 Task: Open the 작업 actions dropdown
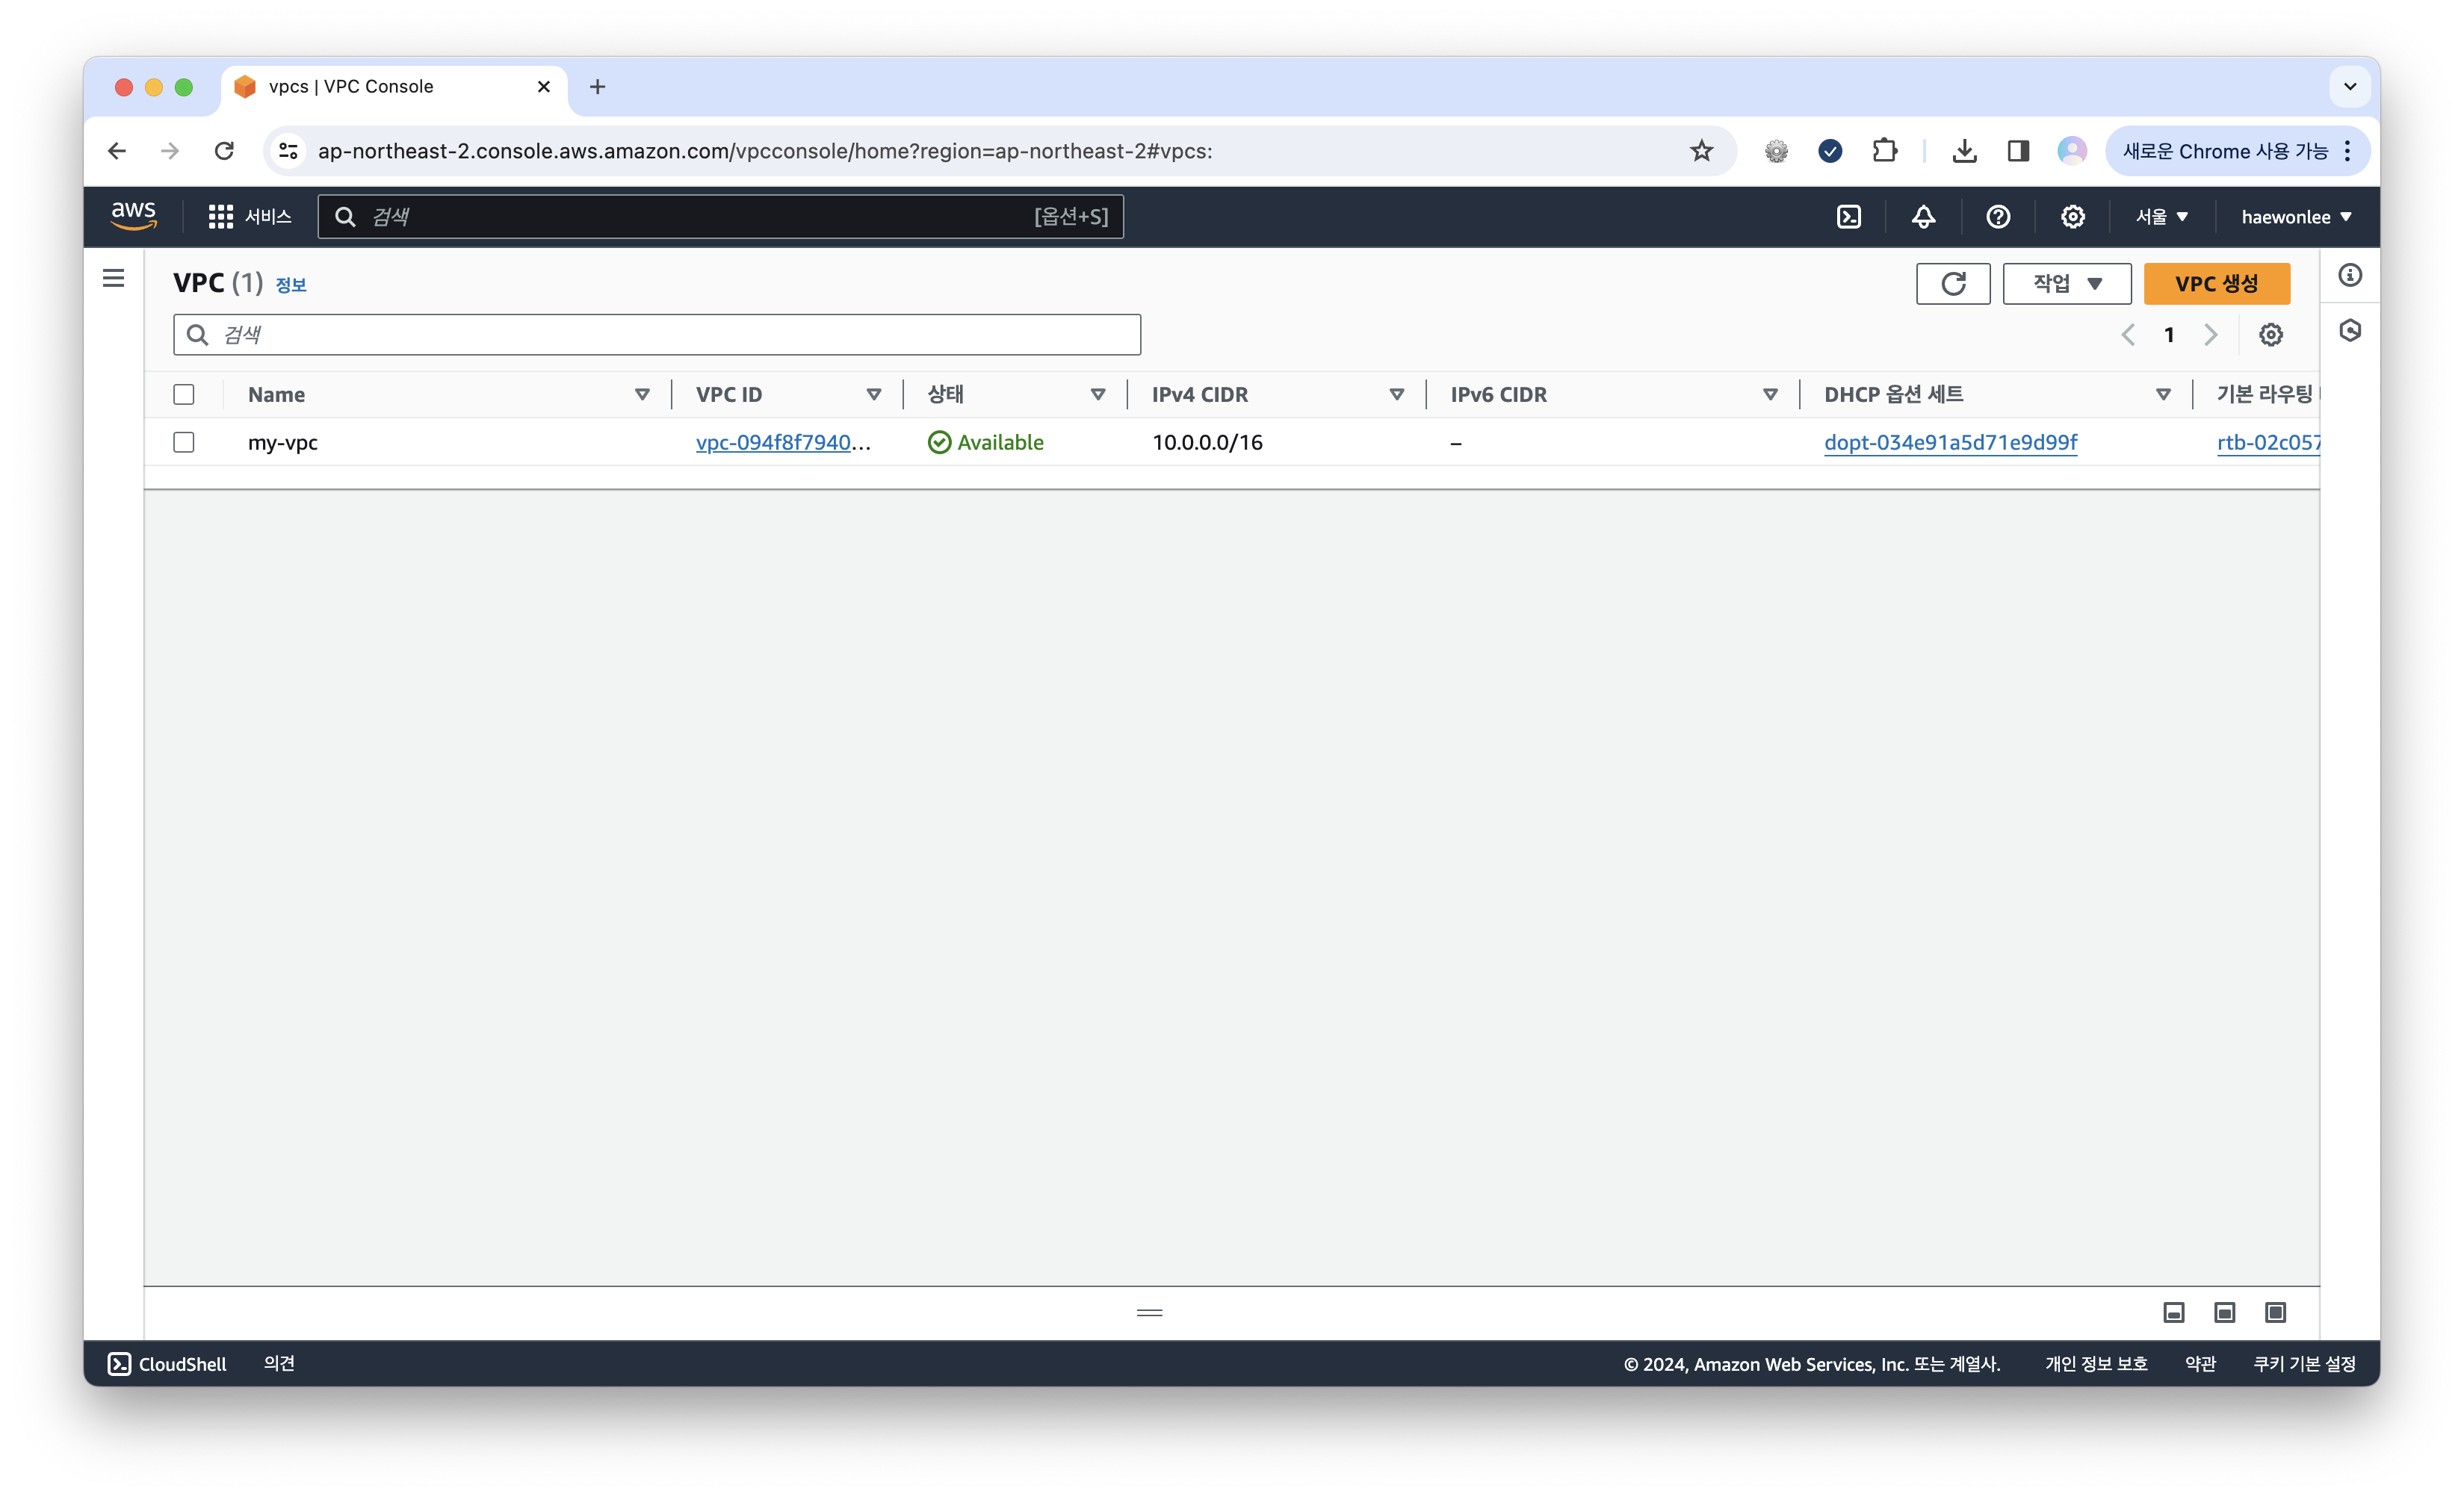click(x=2066, y=283)
